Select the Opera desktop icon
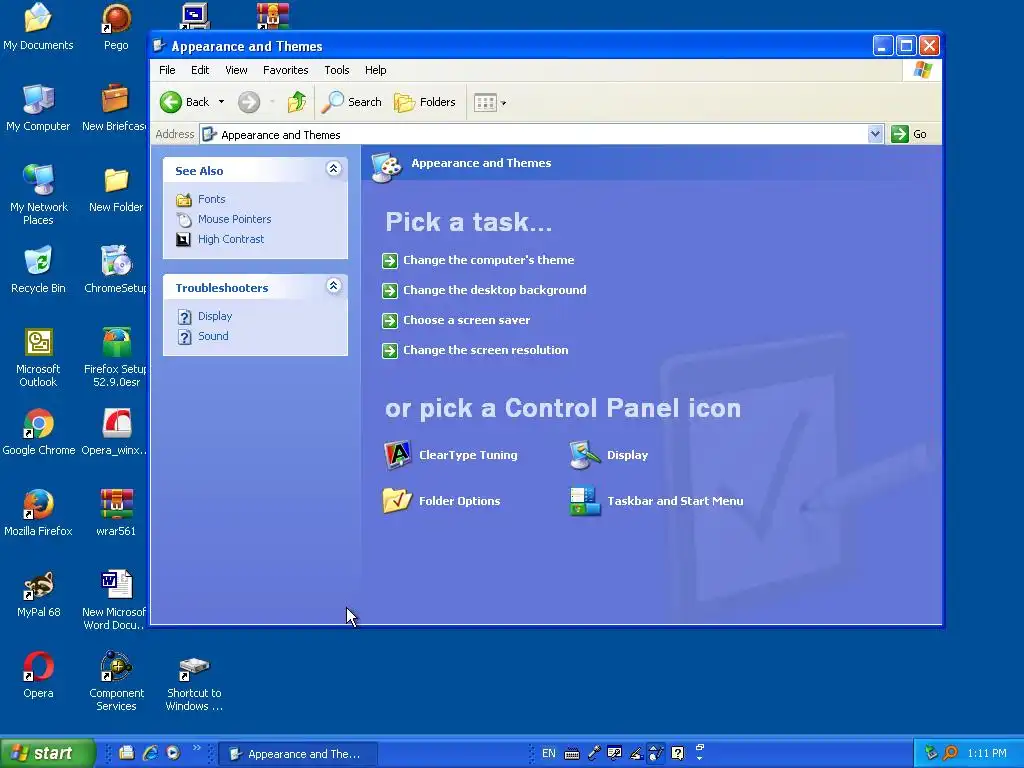 point(38,675)
